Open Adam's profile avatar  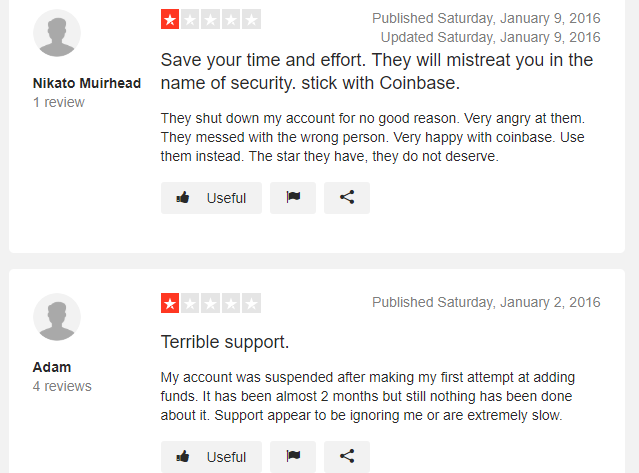pos(57,318)
